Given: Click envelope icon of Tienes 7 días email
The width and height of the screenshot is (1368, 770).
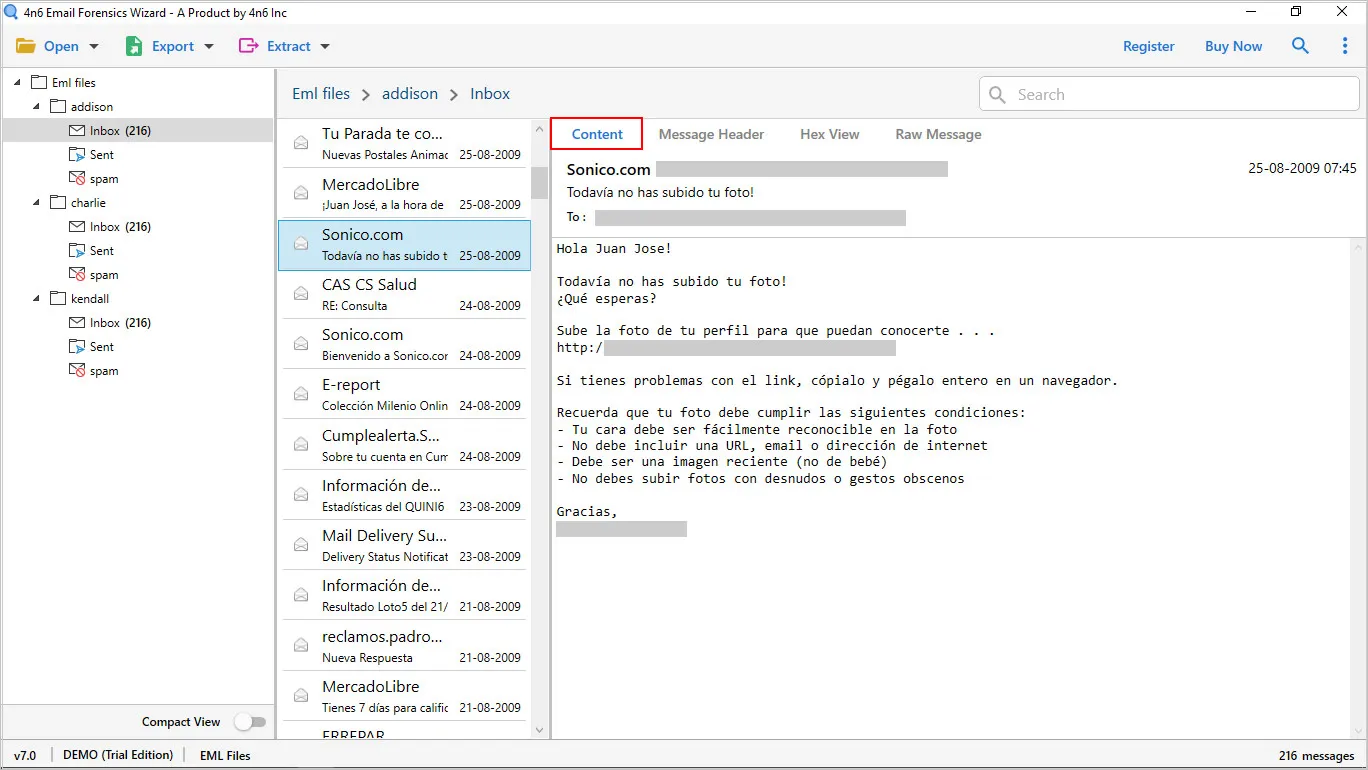Looking at the screenshot, I should 300,696.
